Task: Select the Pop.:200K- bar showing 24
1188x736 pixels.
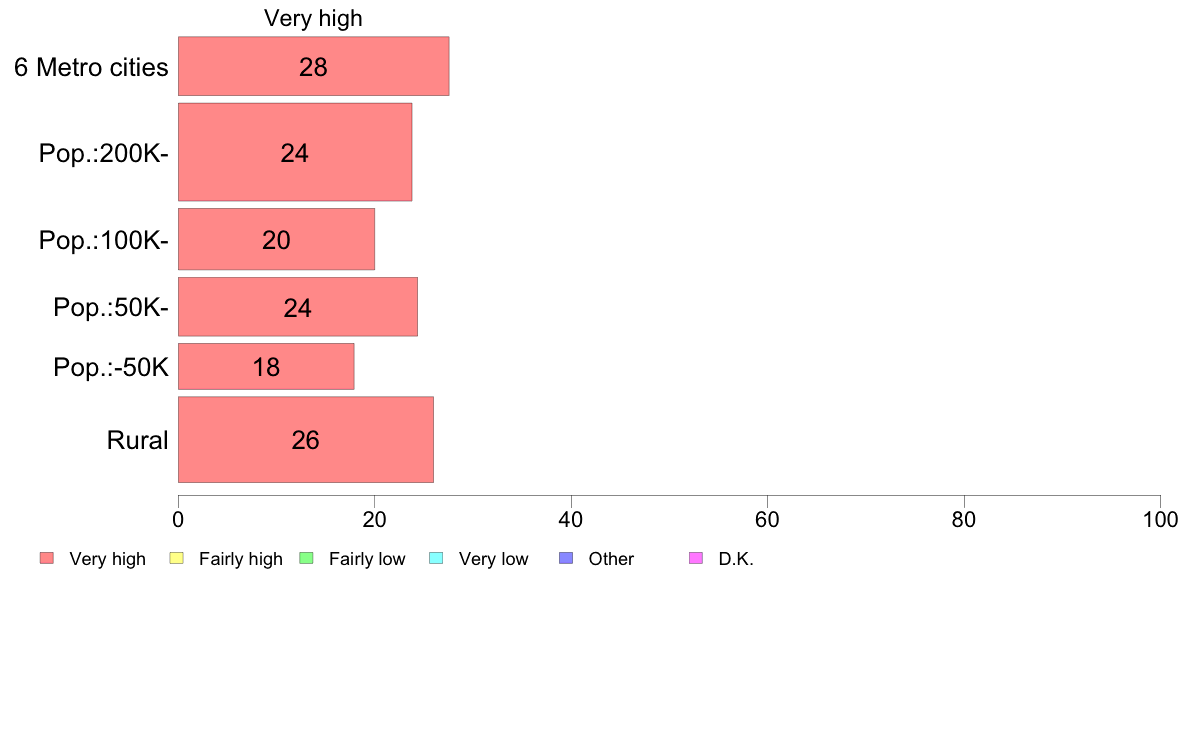Action: pyautogui.click(x=295, y=152)
